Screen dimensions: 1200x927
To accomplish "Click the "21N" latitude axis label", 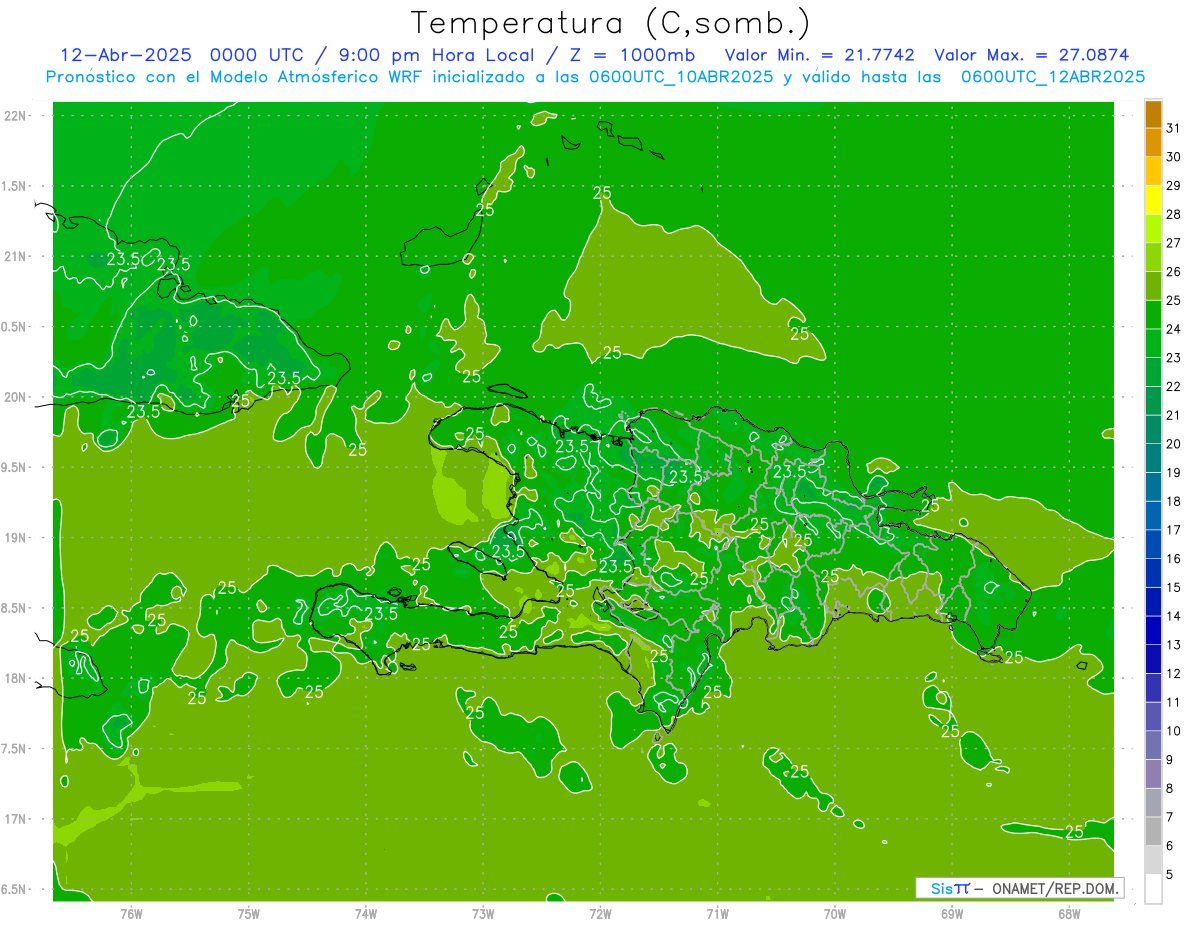I will [16, 256].
